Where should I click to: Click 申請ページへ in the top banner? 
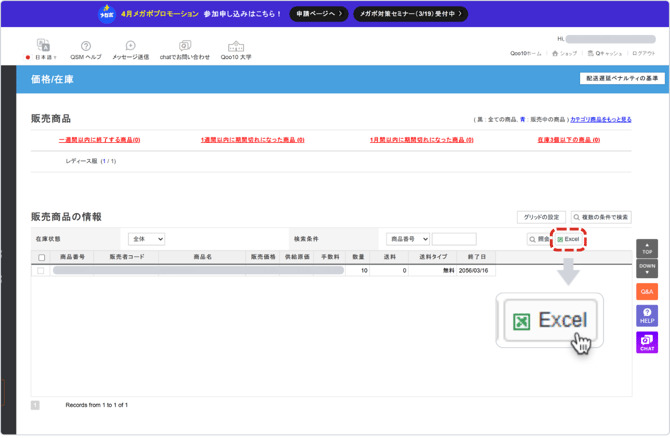point(318,14)
